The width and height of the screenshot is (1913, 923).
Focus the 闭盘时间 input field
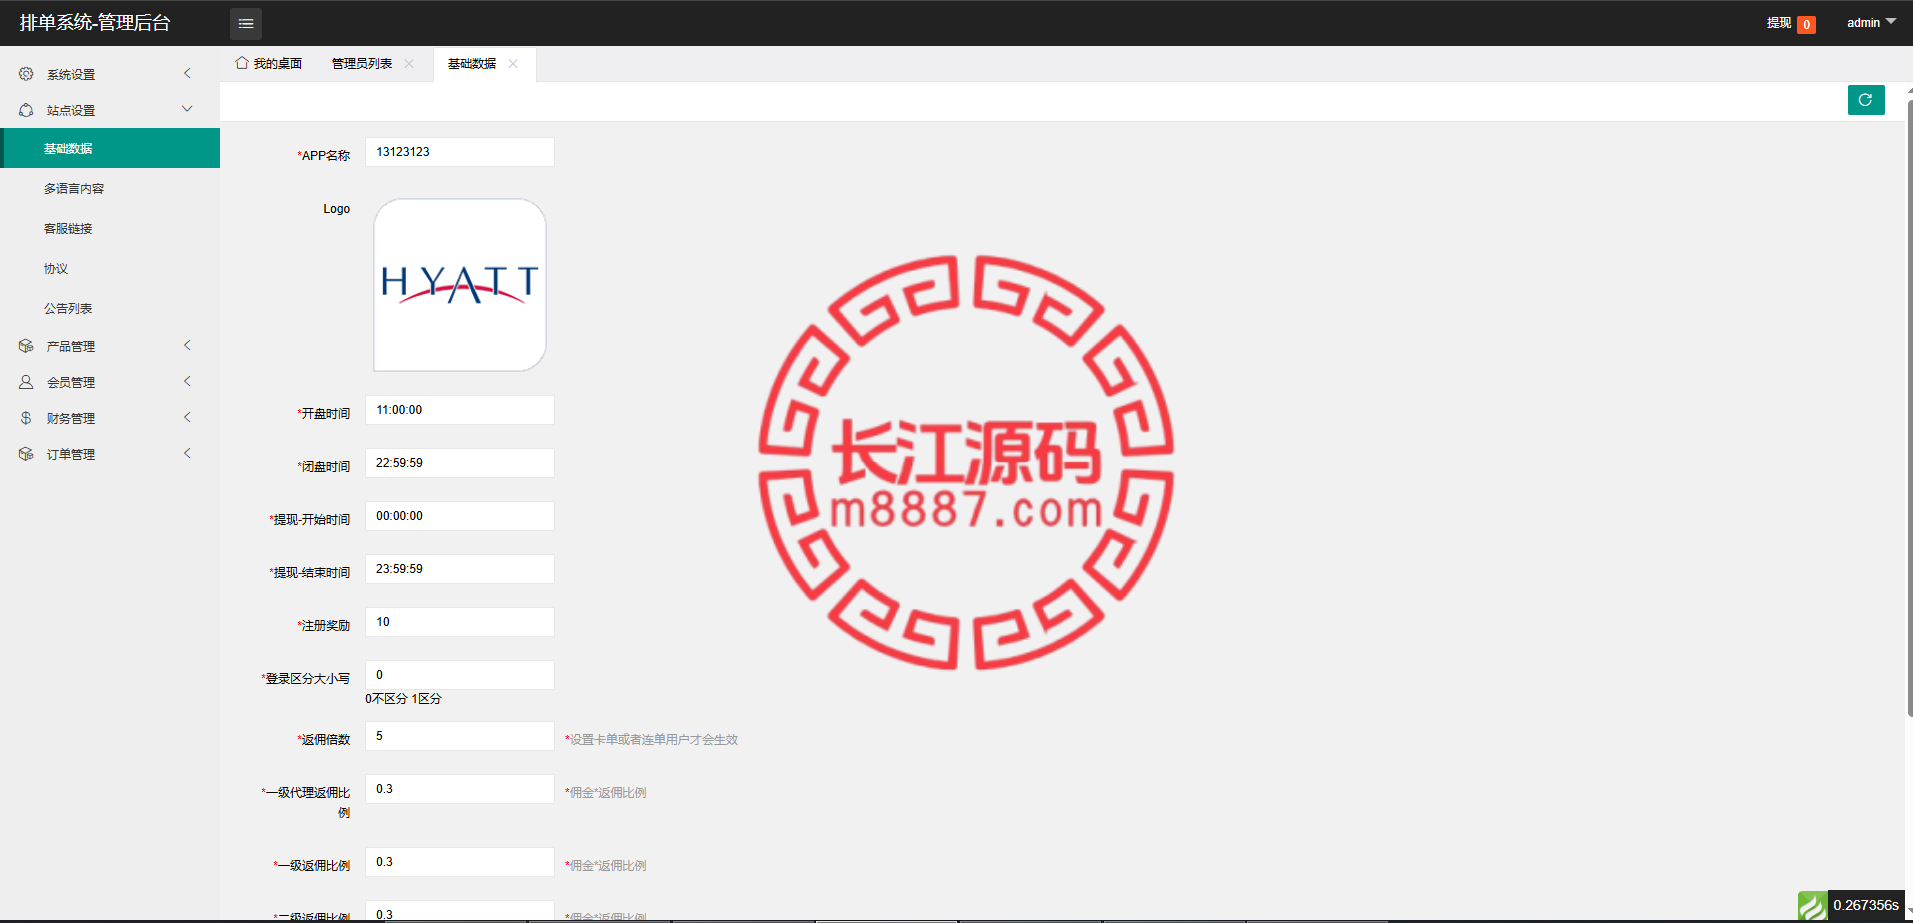click(x=460, y=463)
